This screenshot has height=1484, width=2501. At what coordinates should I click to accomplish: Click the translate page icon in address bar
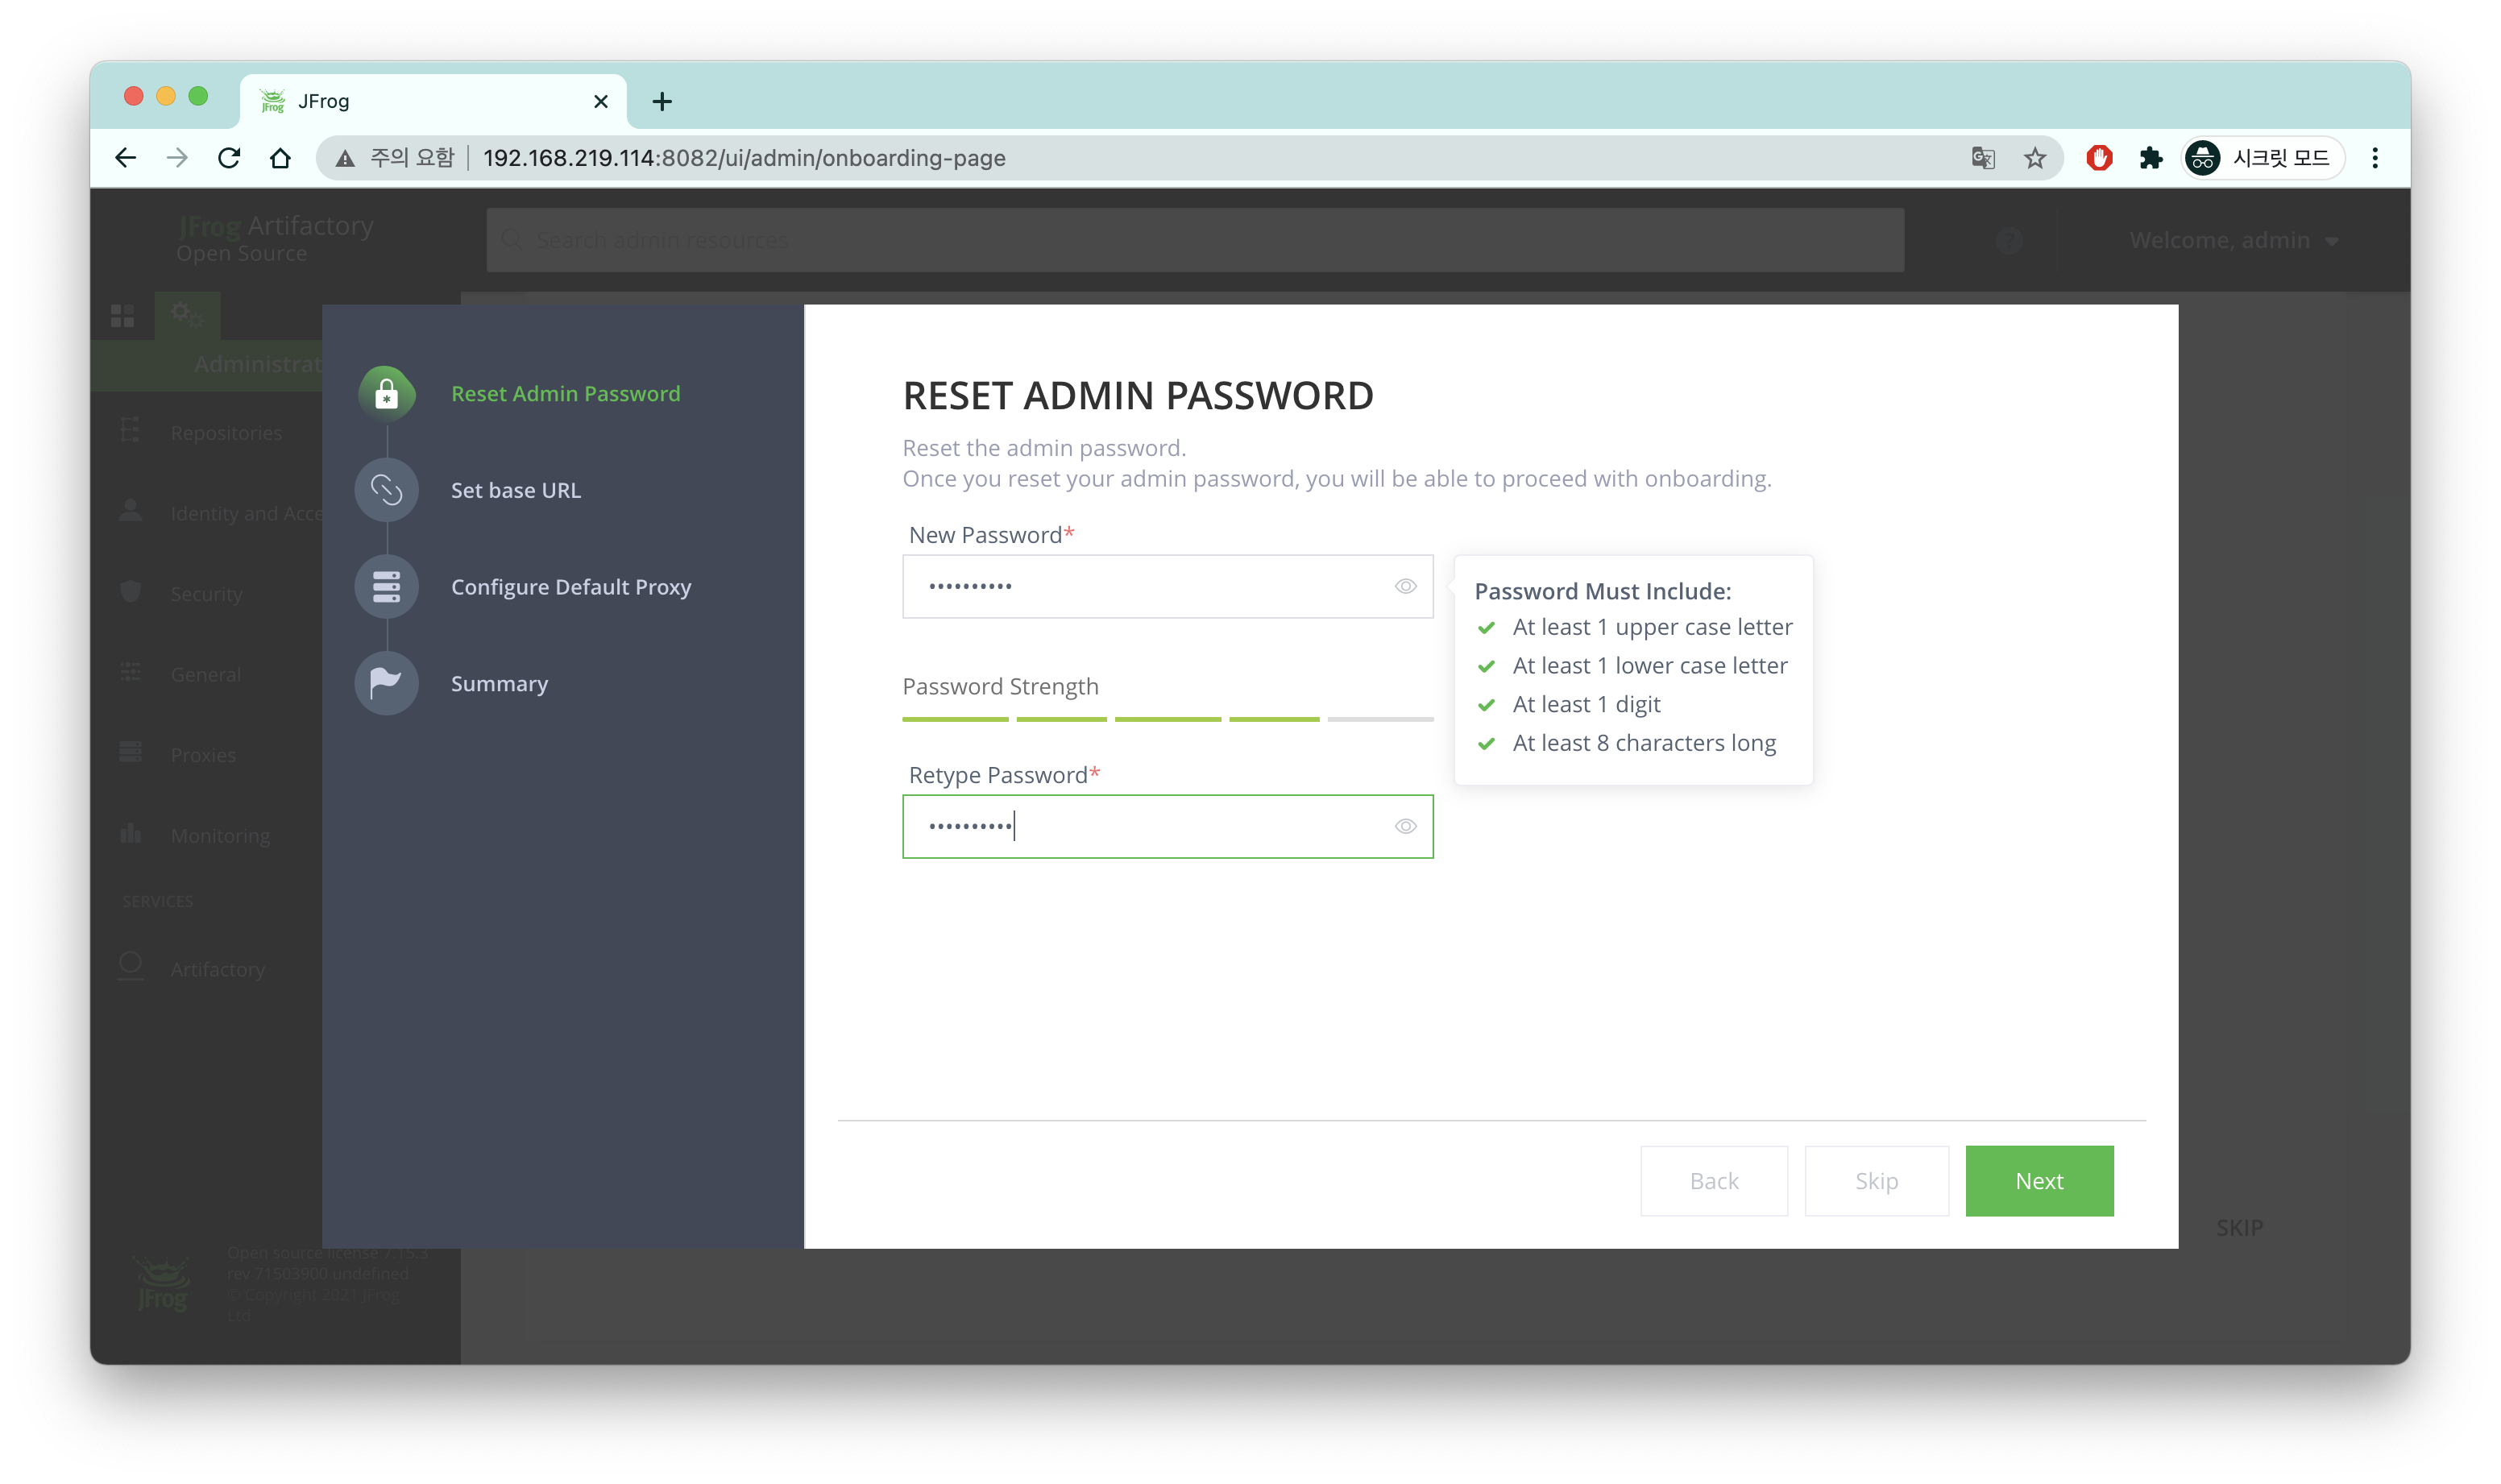click(x=1982, y=158)
